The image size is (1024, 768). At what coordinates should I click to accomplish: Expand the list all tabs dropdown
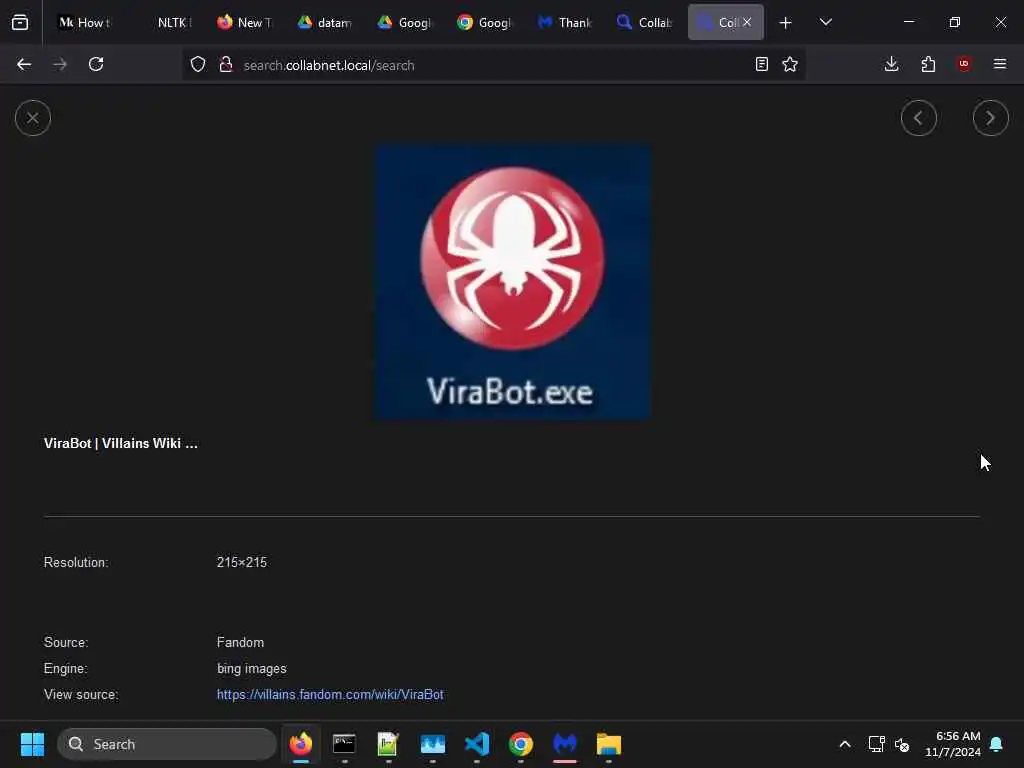(x=825, y=22)
